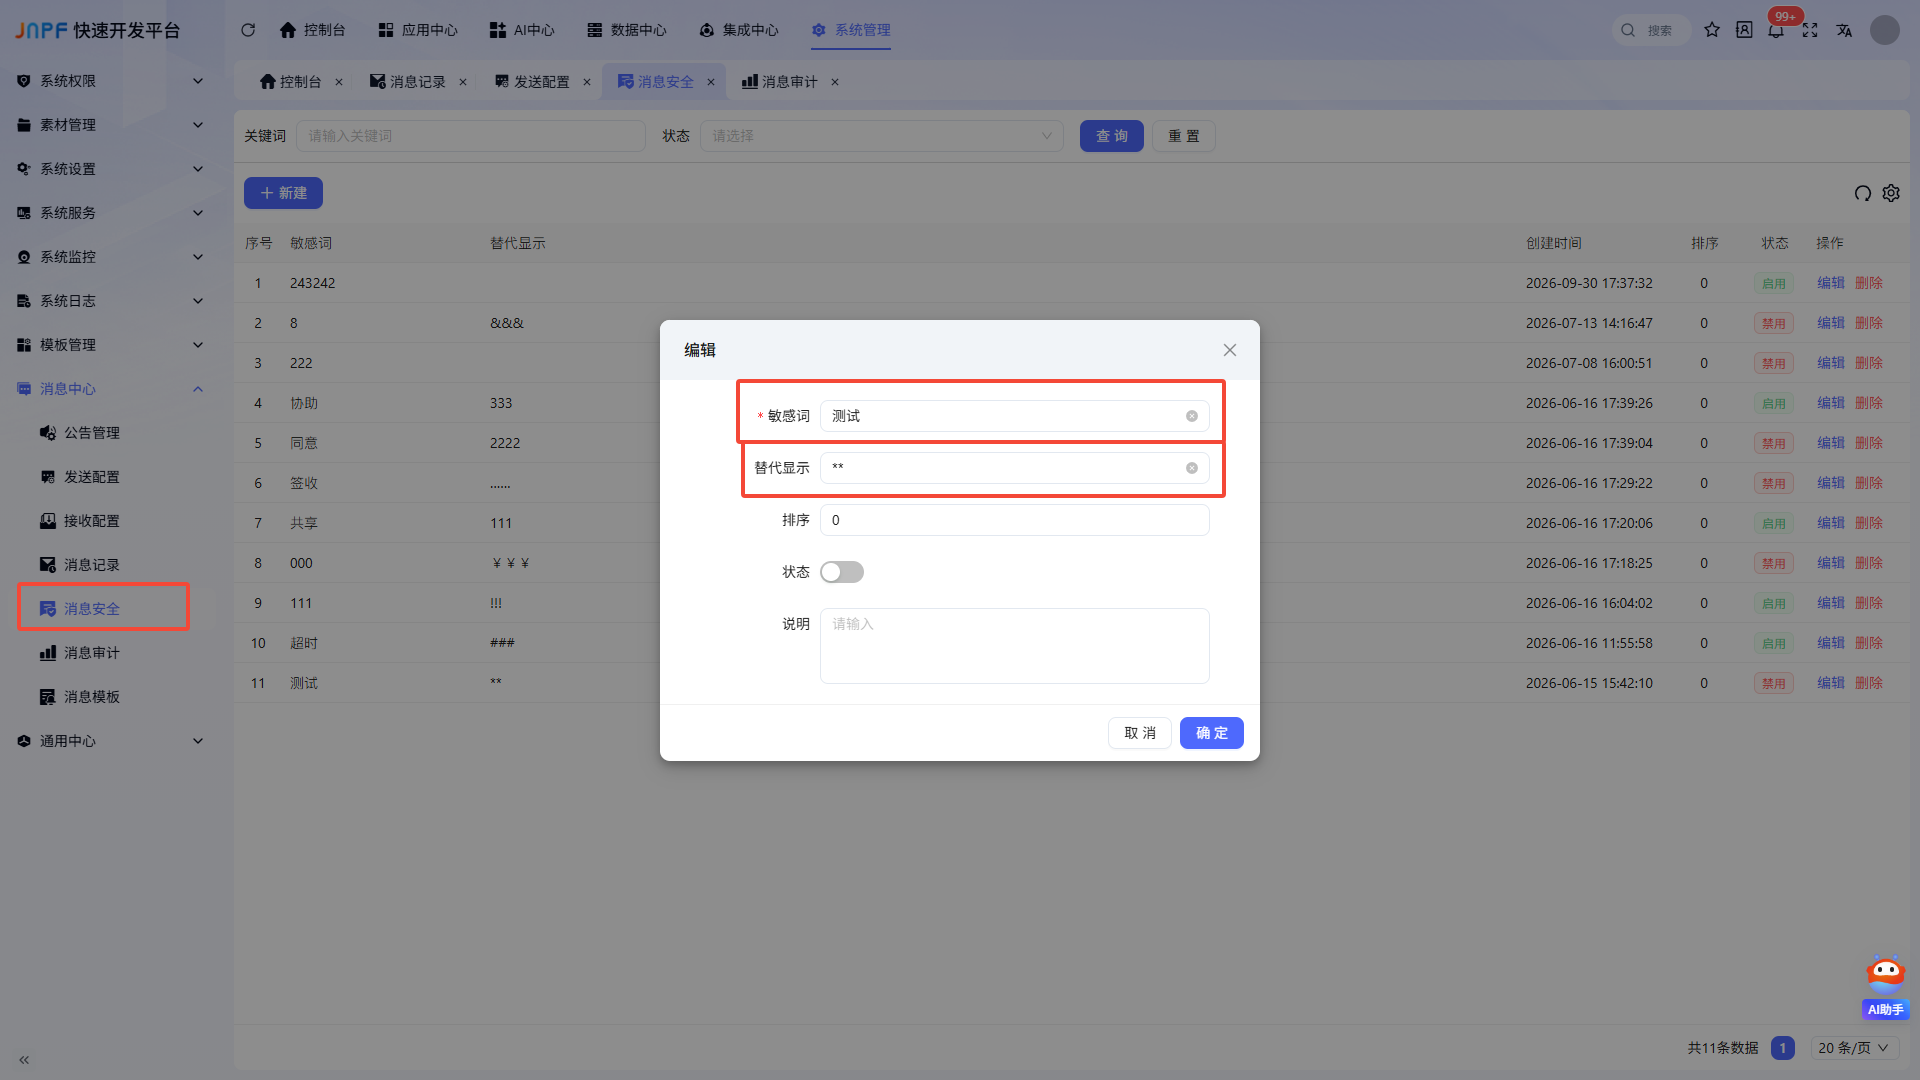Focus the 排序 input field
Viewport: 1920px width, 1080px height.
(x=1015, y=520)
